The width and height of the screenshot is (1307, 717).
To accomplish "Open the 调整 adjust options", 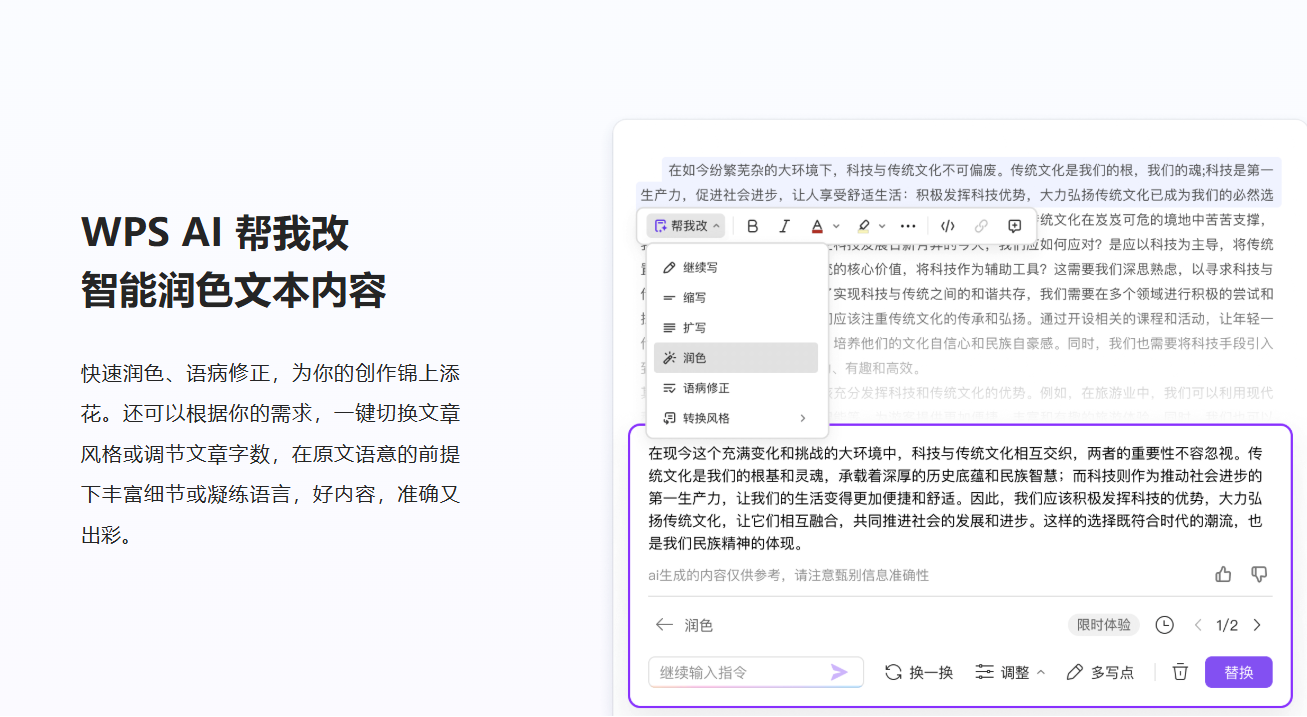I will (1010, 672).
